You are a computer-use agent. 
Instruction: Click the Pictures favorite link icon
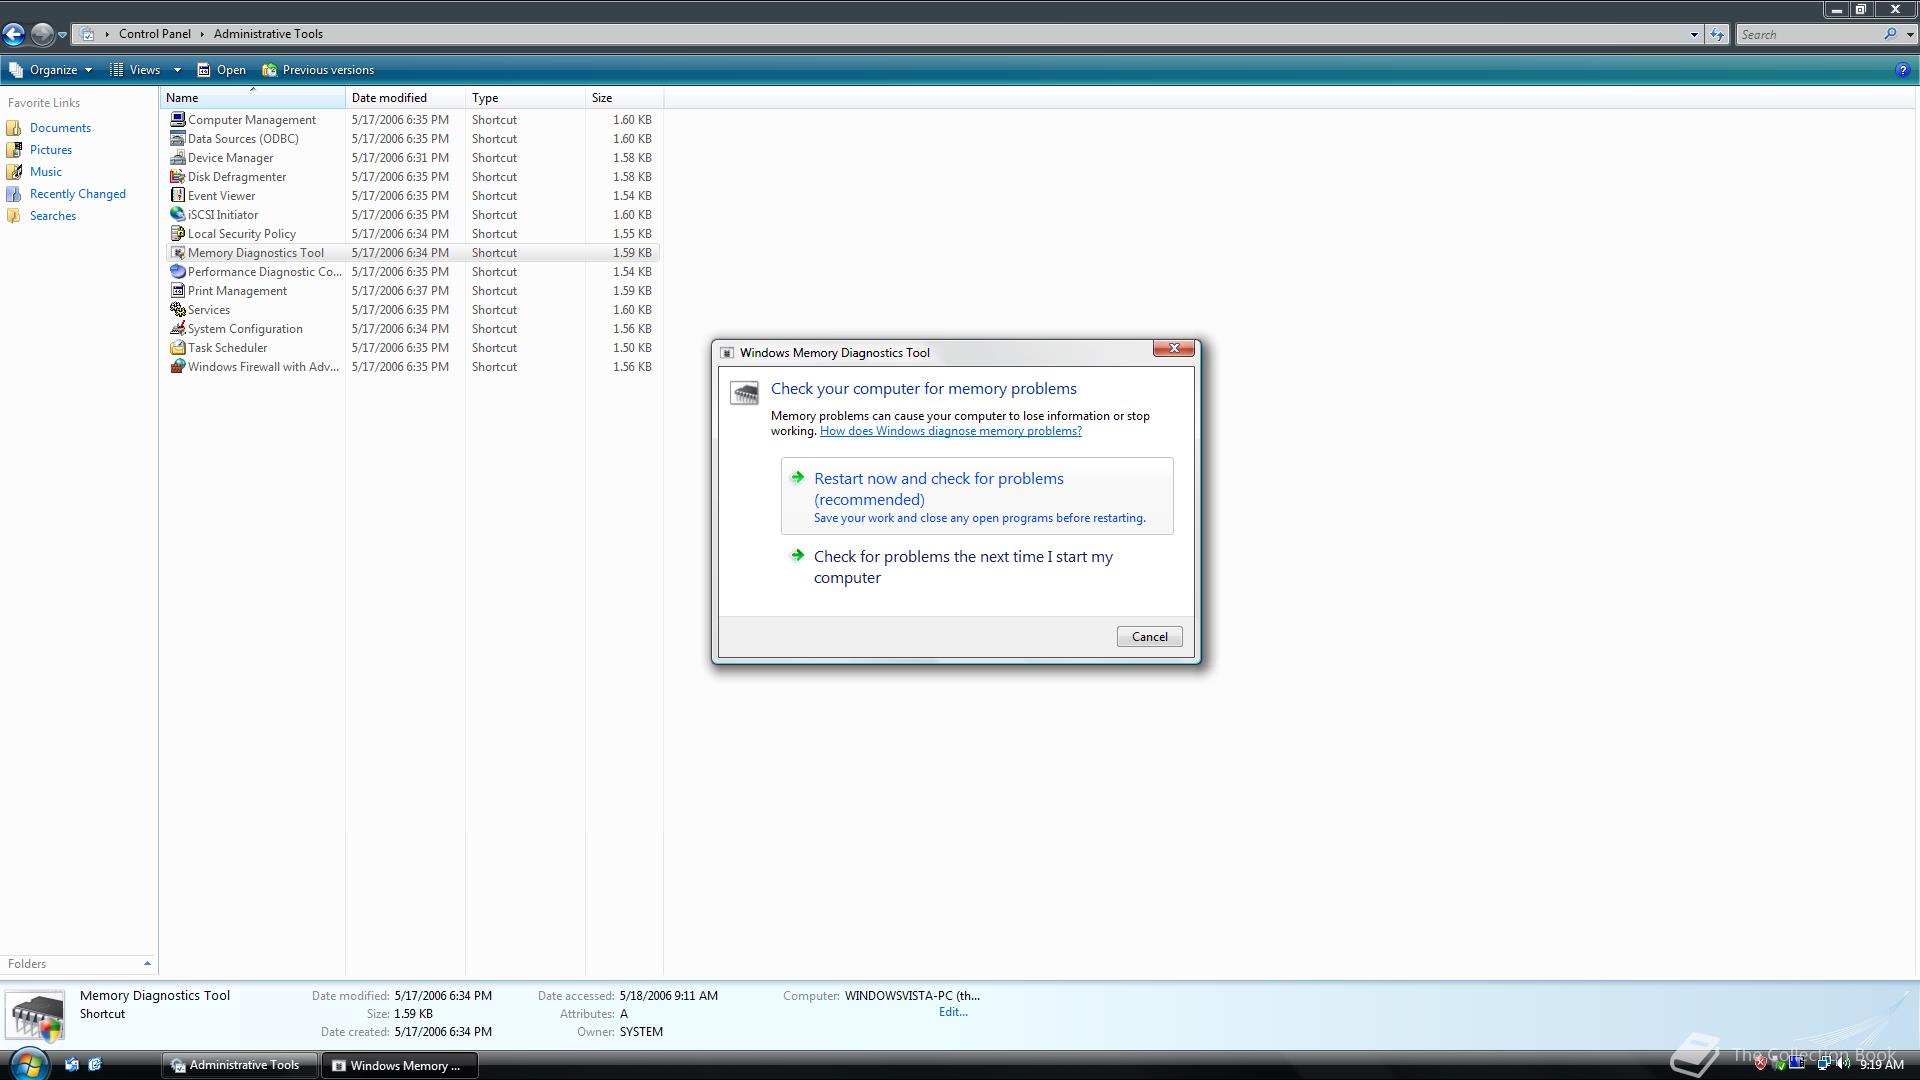coord(14,150)
